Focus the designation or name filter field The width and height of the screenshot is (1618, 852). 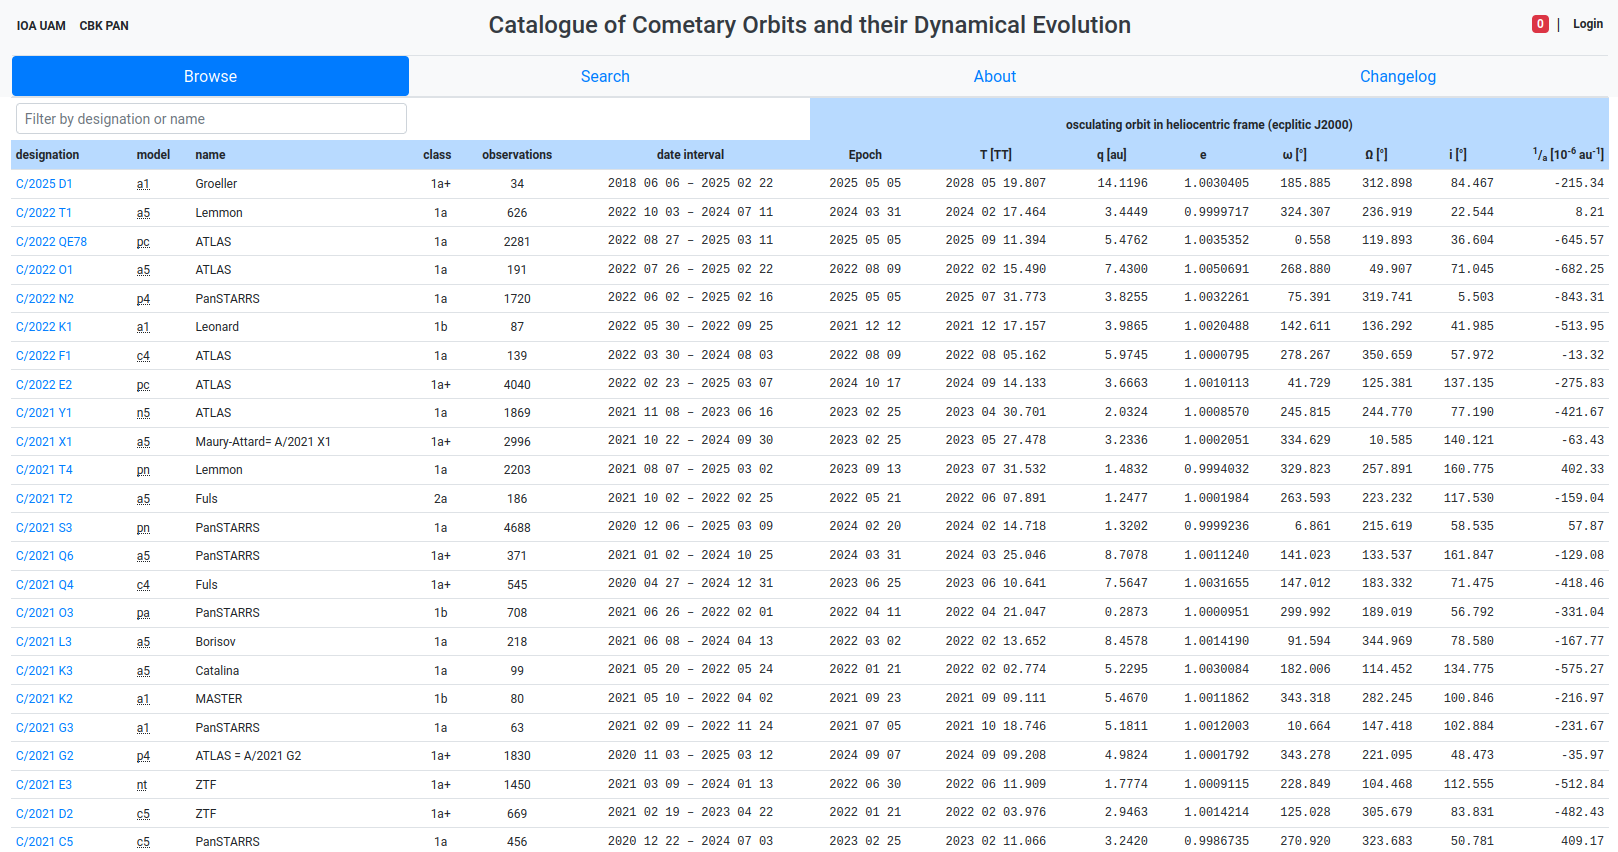pyautogui.click(x=211, y=119)
